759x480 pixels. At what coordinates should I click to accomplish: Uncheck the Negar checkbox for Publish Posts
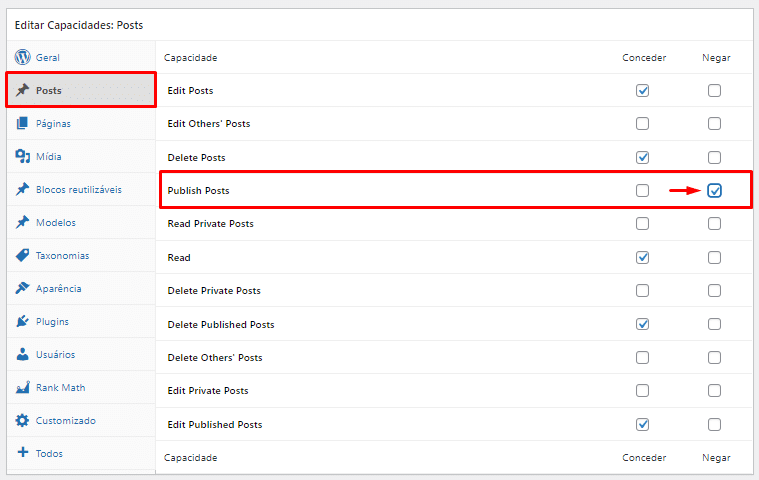[714, 190]
